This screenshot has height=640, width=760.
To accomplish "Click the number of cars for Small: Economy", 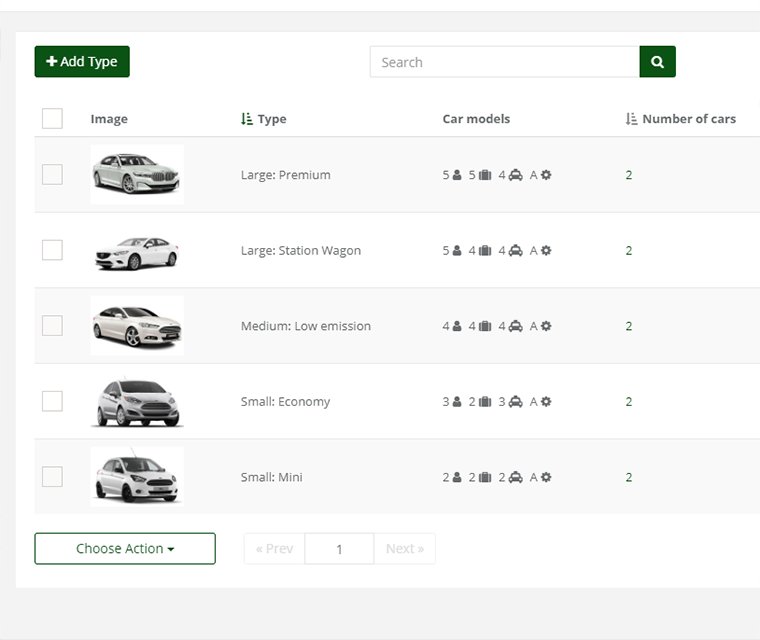I will click(629, 402).
